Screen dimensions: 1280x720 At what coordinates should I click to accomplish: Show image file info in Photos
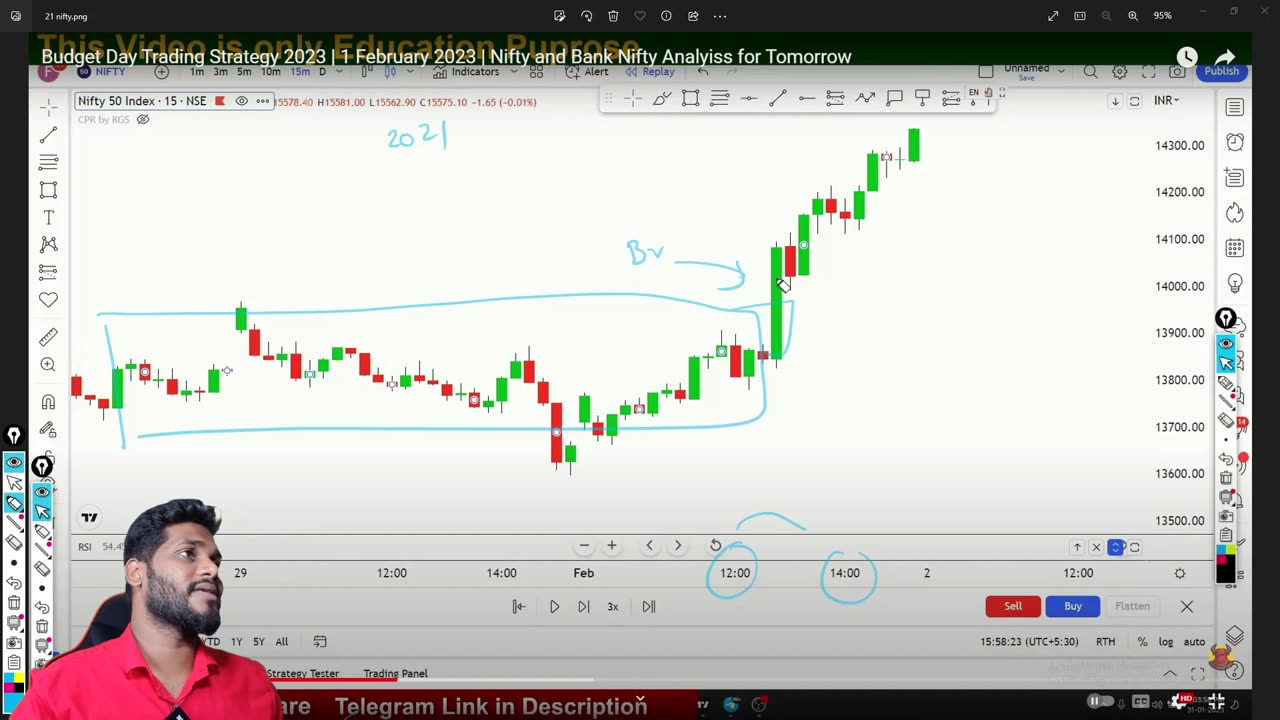(x=666, y=16)
